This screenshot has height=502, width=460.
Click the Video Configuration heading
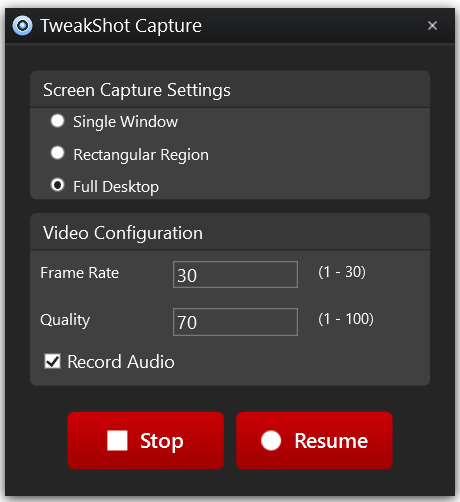pos(123,233)
